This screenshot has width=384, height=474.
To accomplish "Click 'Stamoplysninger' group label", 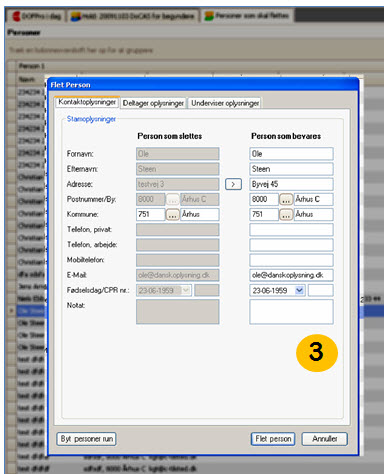I will pyautogui.click(x=91, y=119).
